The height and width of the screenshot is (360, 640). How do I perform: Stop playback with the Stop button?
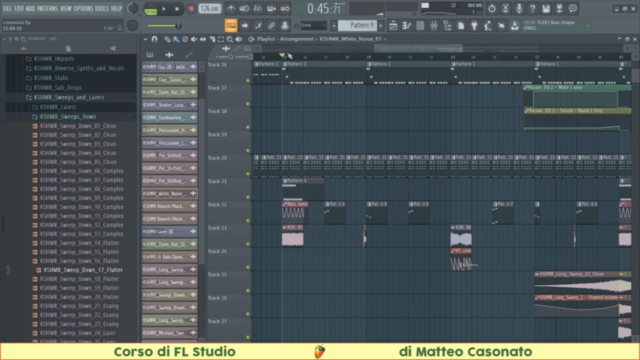tap(177, 9)
